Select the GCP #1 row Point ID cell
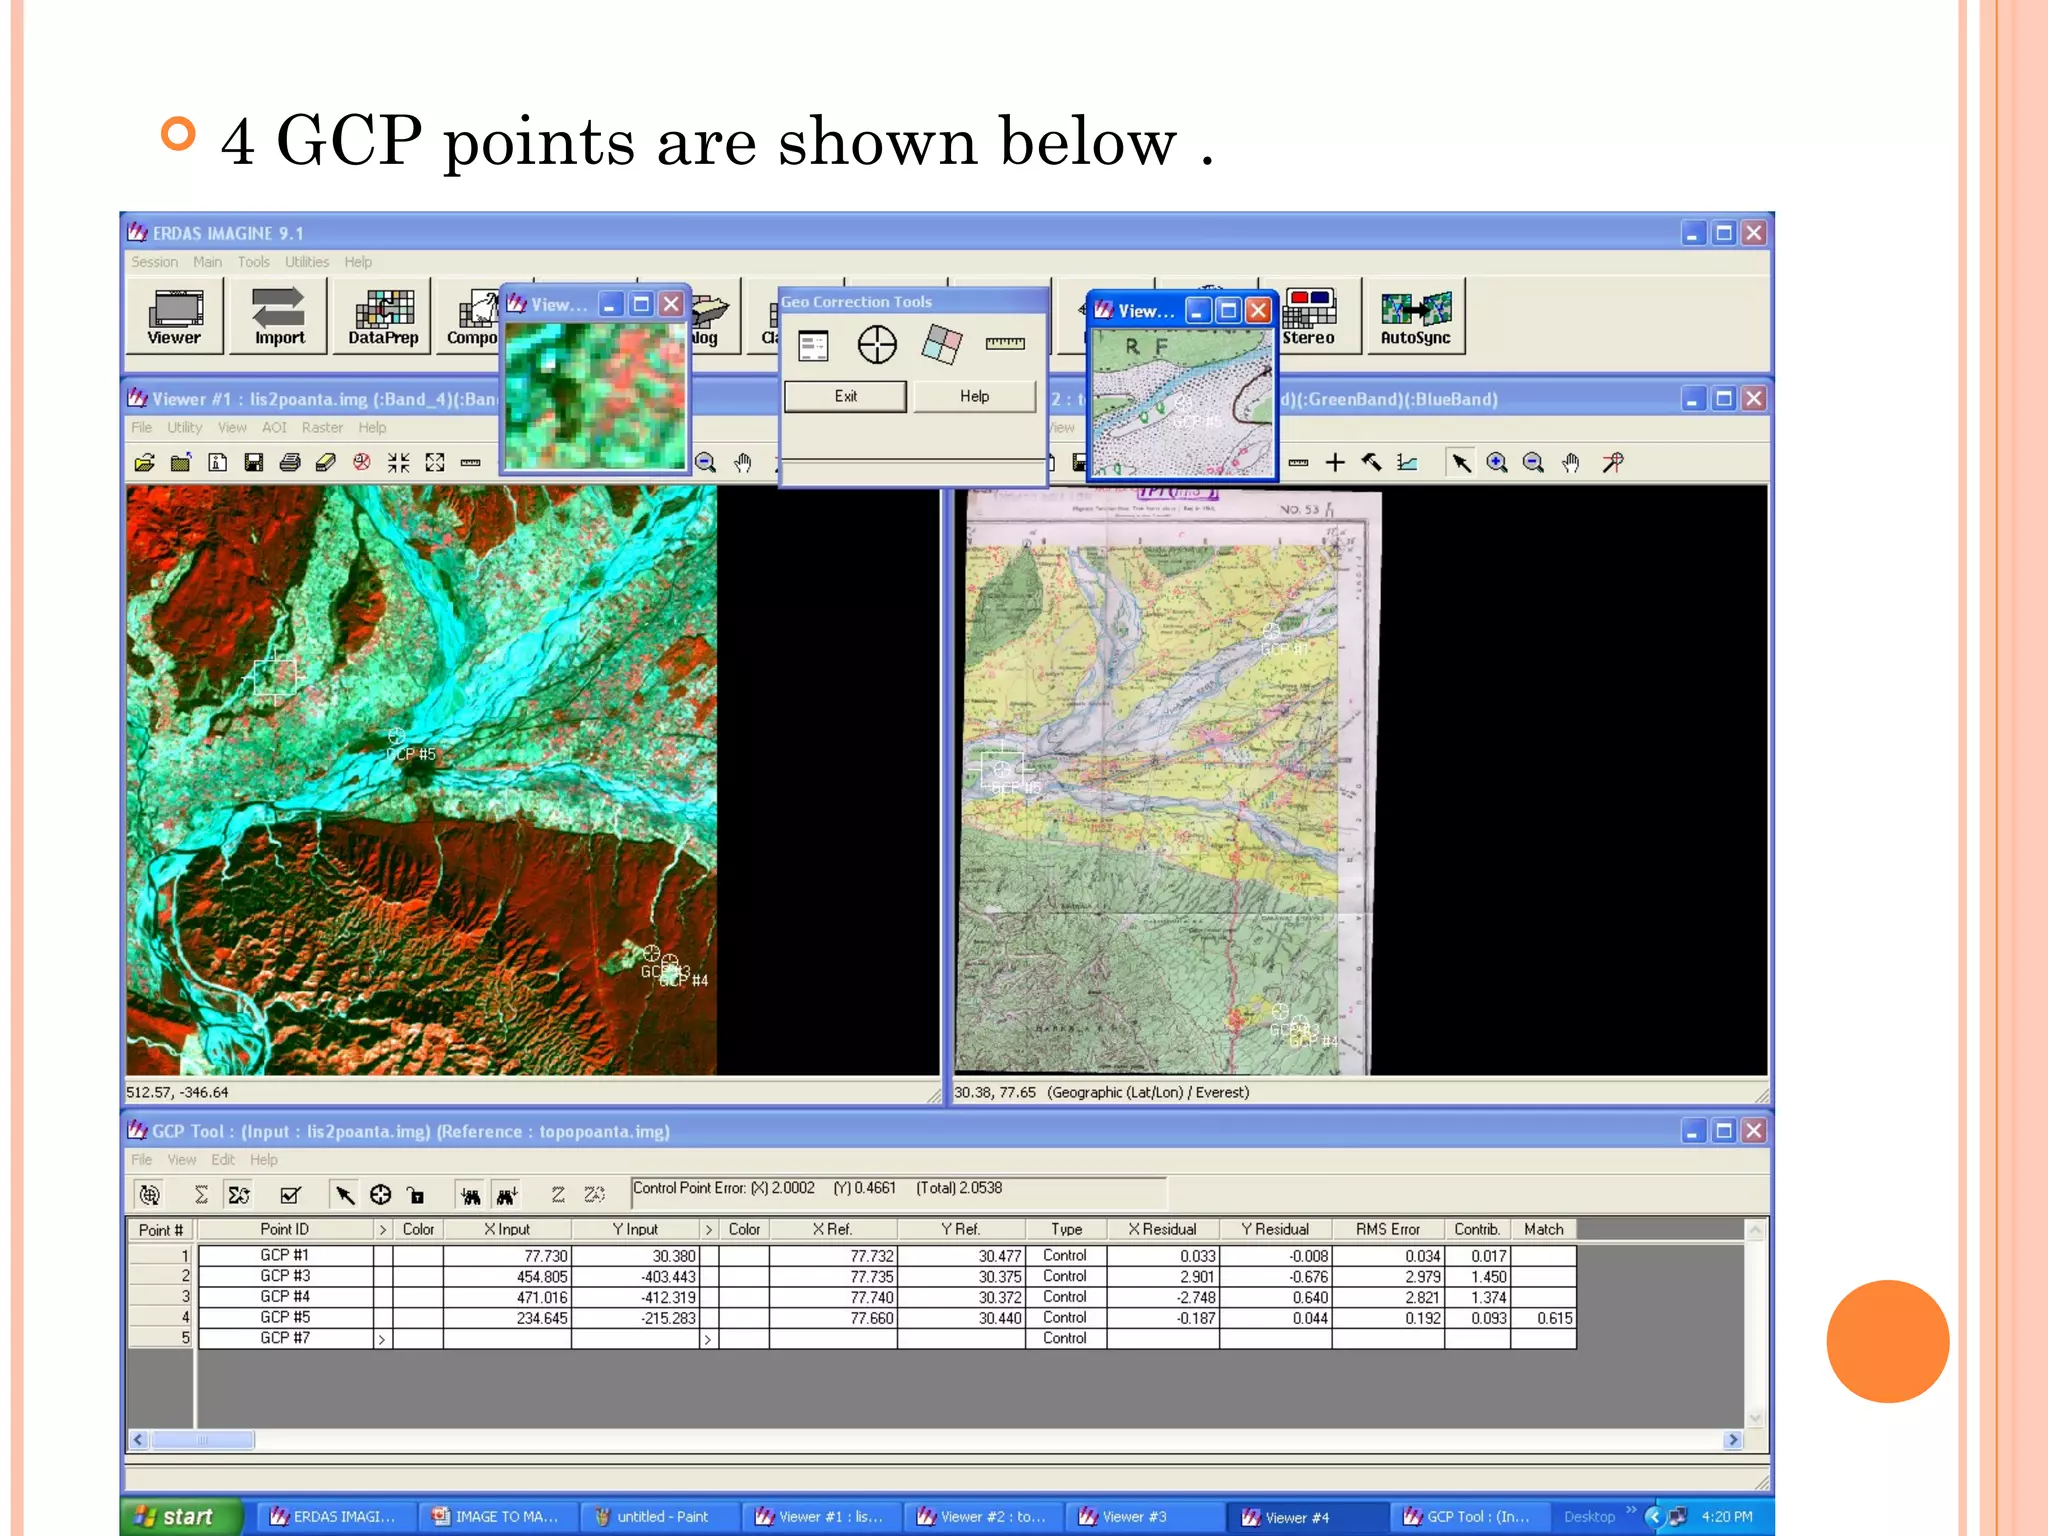Image resolution: width=2048 pixels, height=1536 pixels. (x=285, y=1256)
